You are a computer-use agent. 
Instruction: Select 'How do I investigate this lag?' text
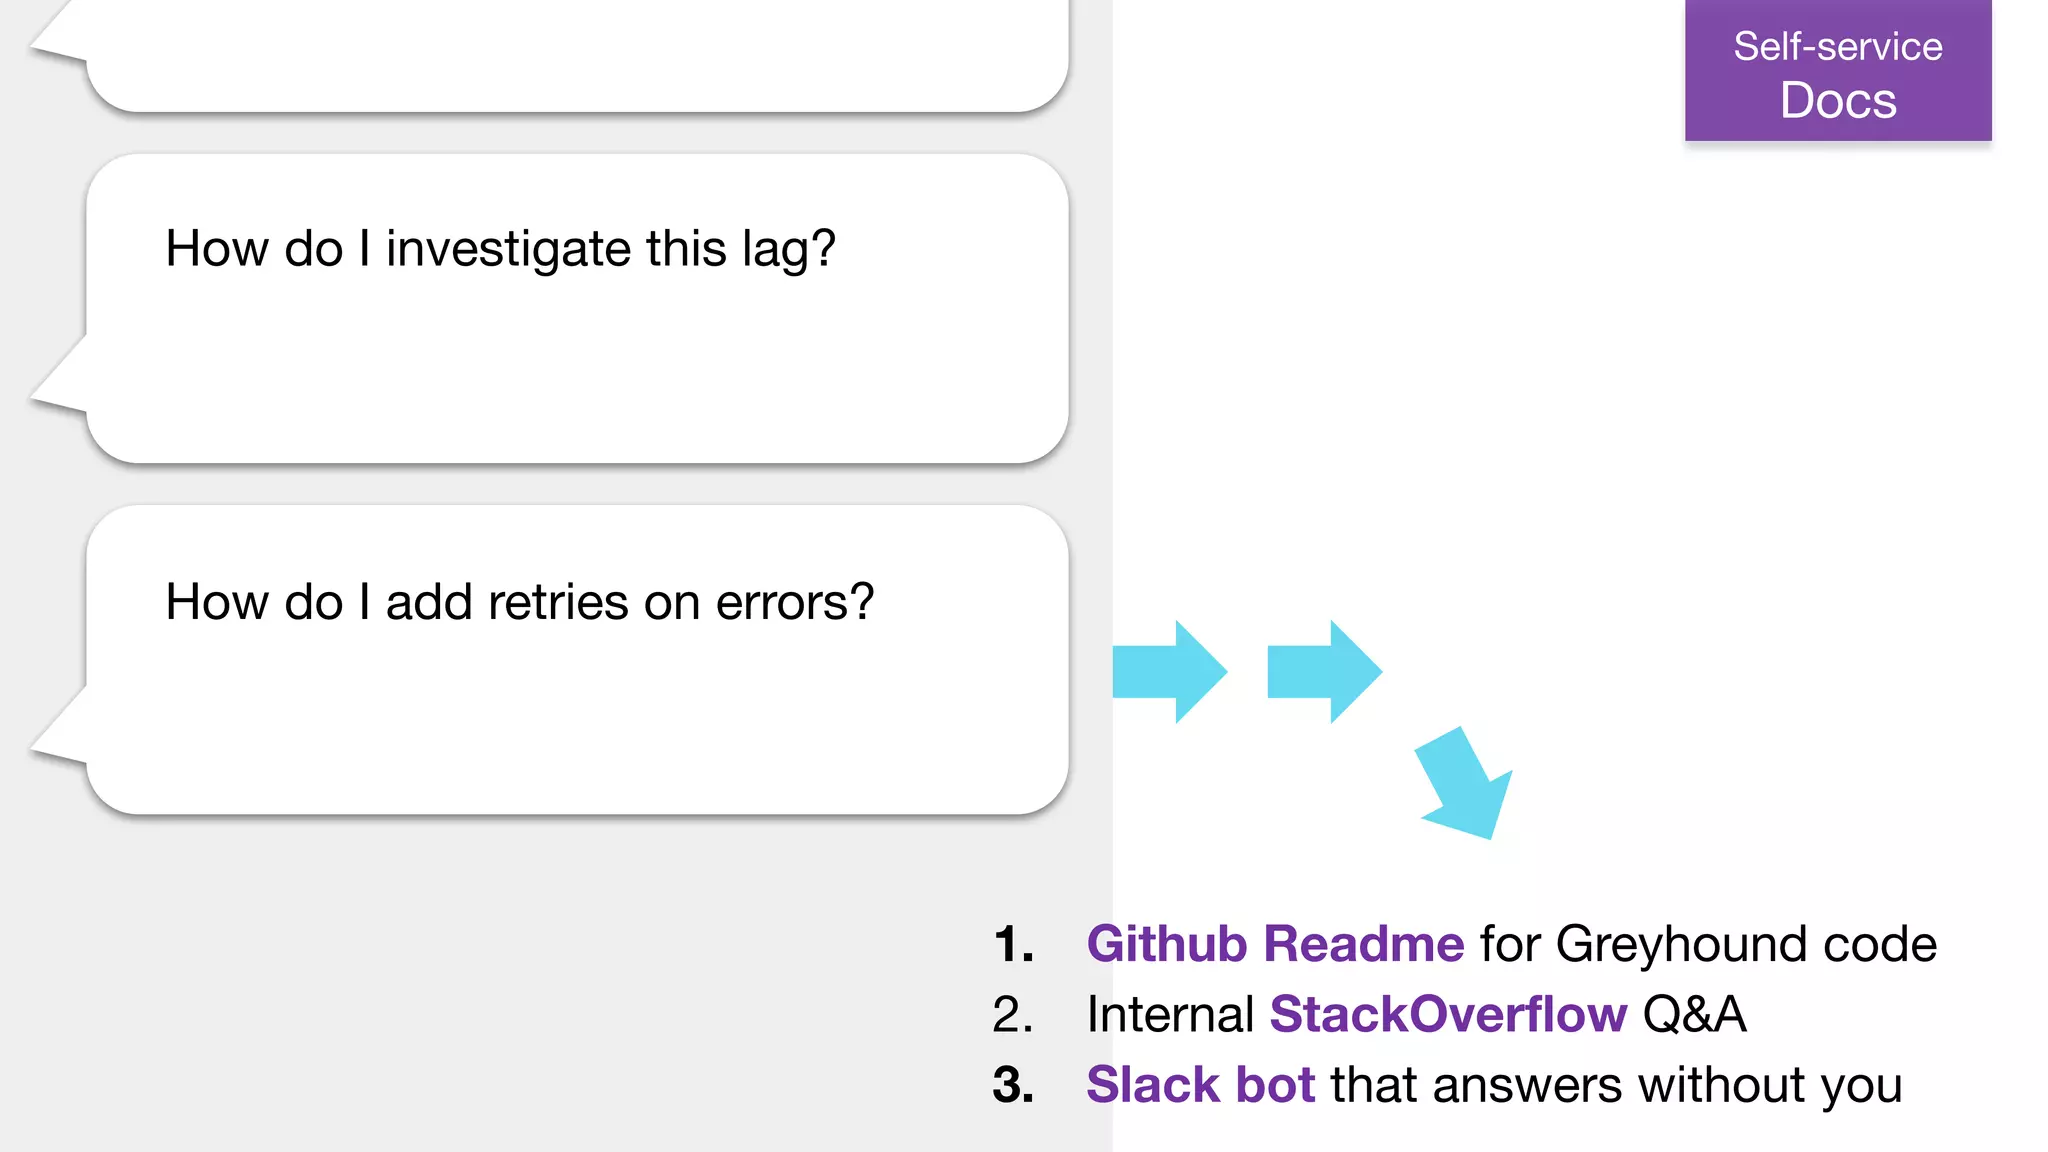(500, 248)
